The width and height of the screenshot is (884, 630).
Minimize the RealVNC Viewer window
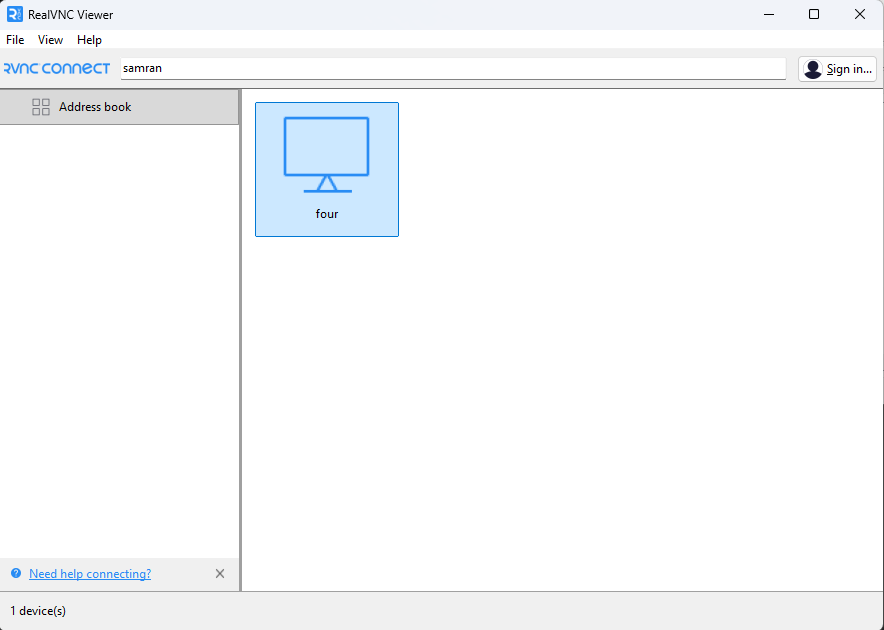click(x=768, y=14)
